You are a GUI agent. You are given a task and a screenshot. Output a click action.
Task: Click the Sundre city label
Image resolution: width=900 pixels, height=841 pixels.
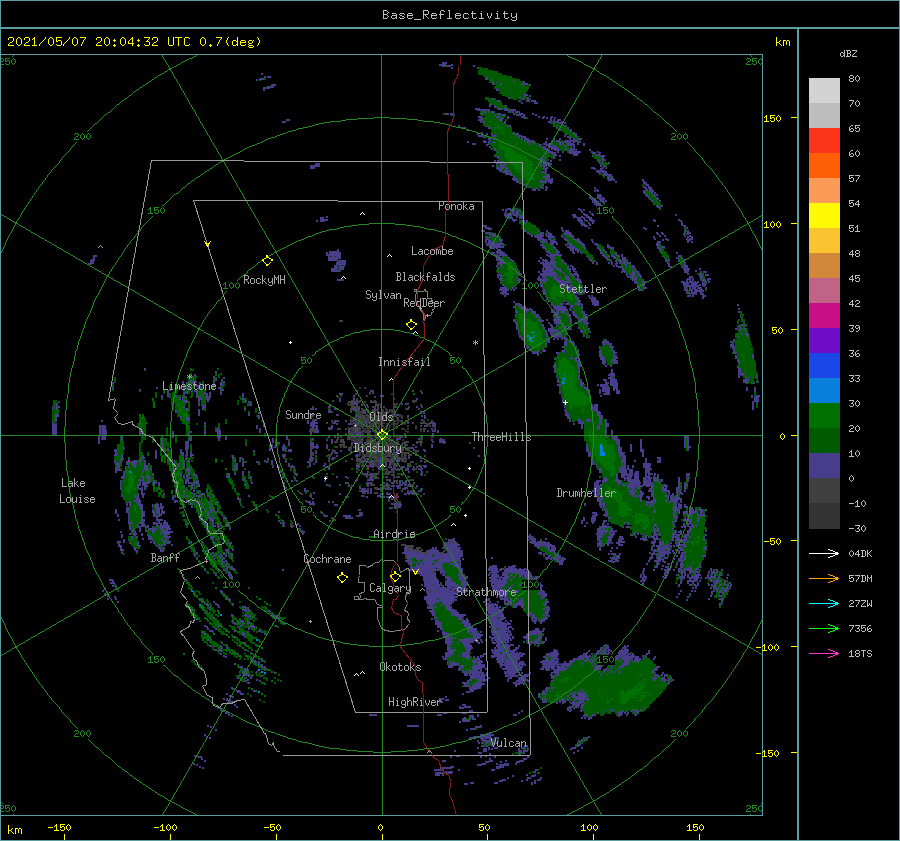click(x=303, y=414)
